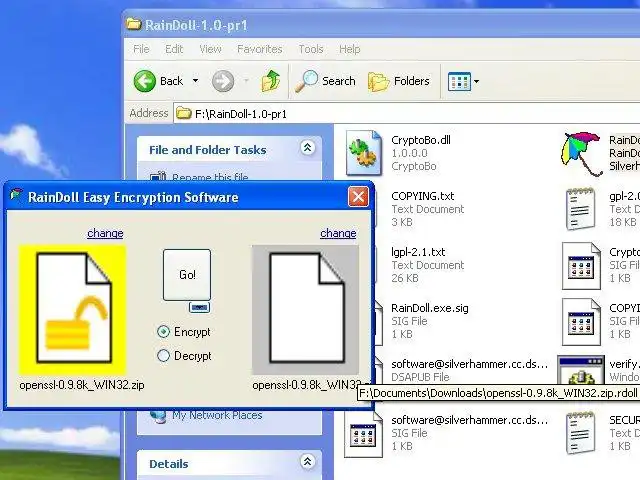Open the Forward history dropdown arrow
The width and height of the screenshot is (640, 480).
(247, 81)
